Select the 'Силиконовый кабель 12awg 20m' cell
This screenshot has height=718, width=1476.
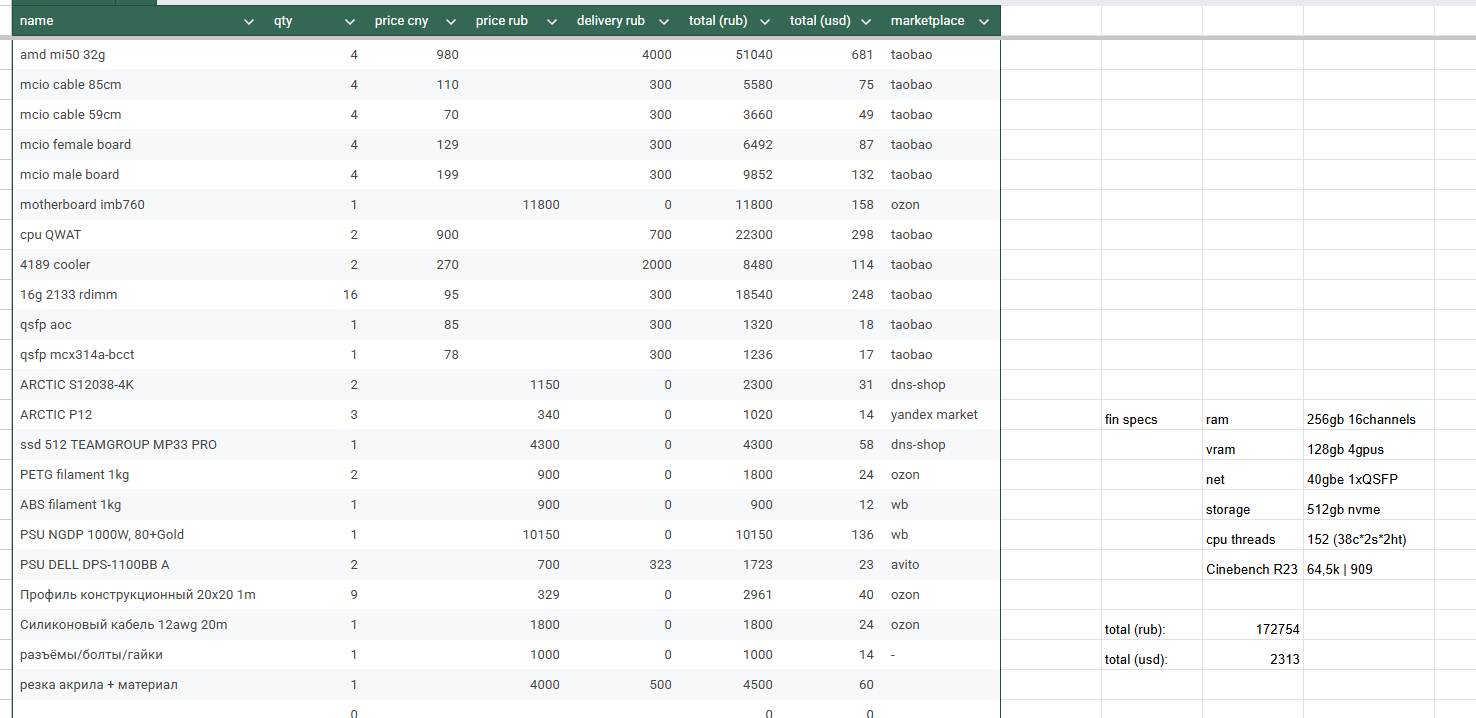click(138, 625)
